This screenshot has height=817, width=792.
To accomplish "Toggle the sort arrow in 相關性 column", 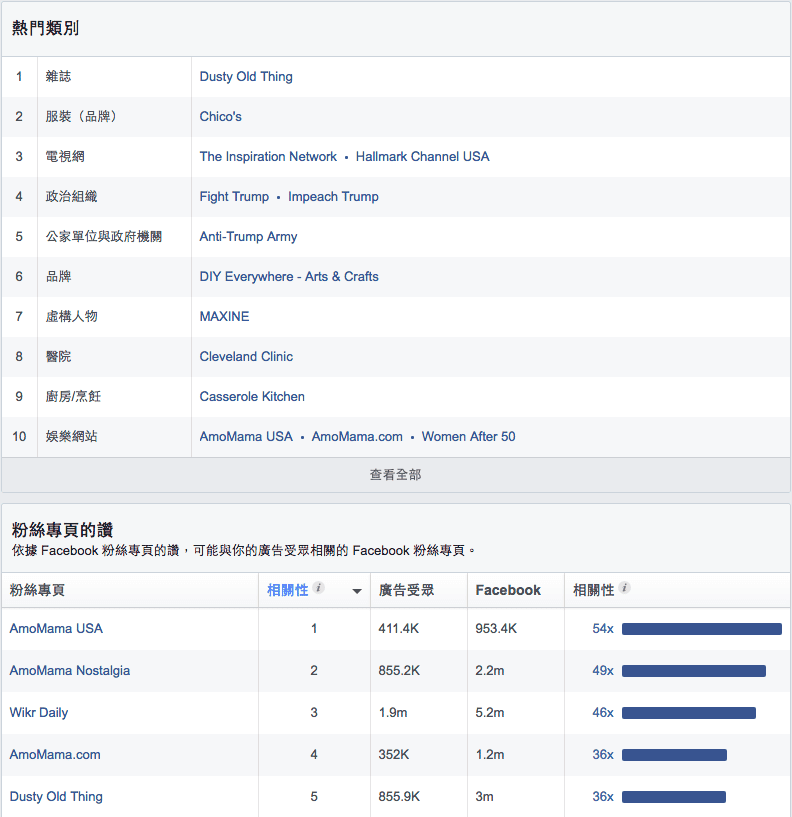I will point(357,591).
